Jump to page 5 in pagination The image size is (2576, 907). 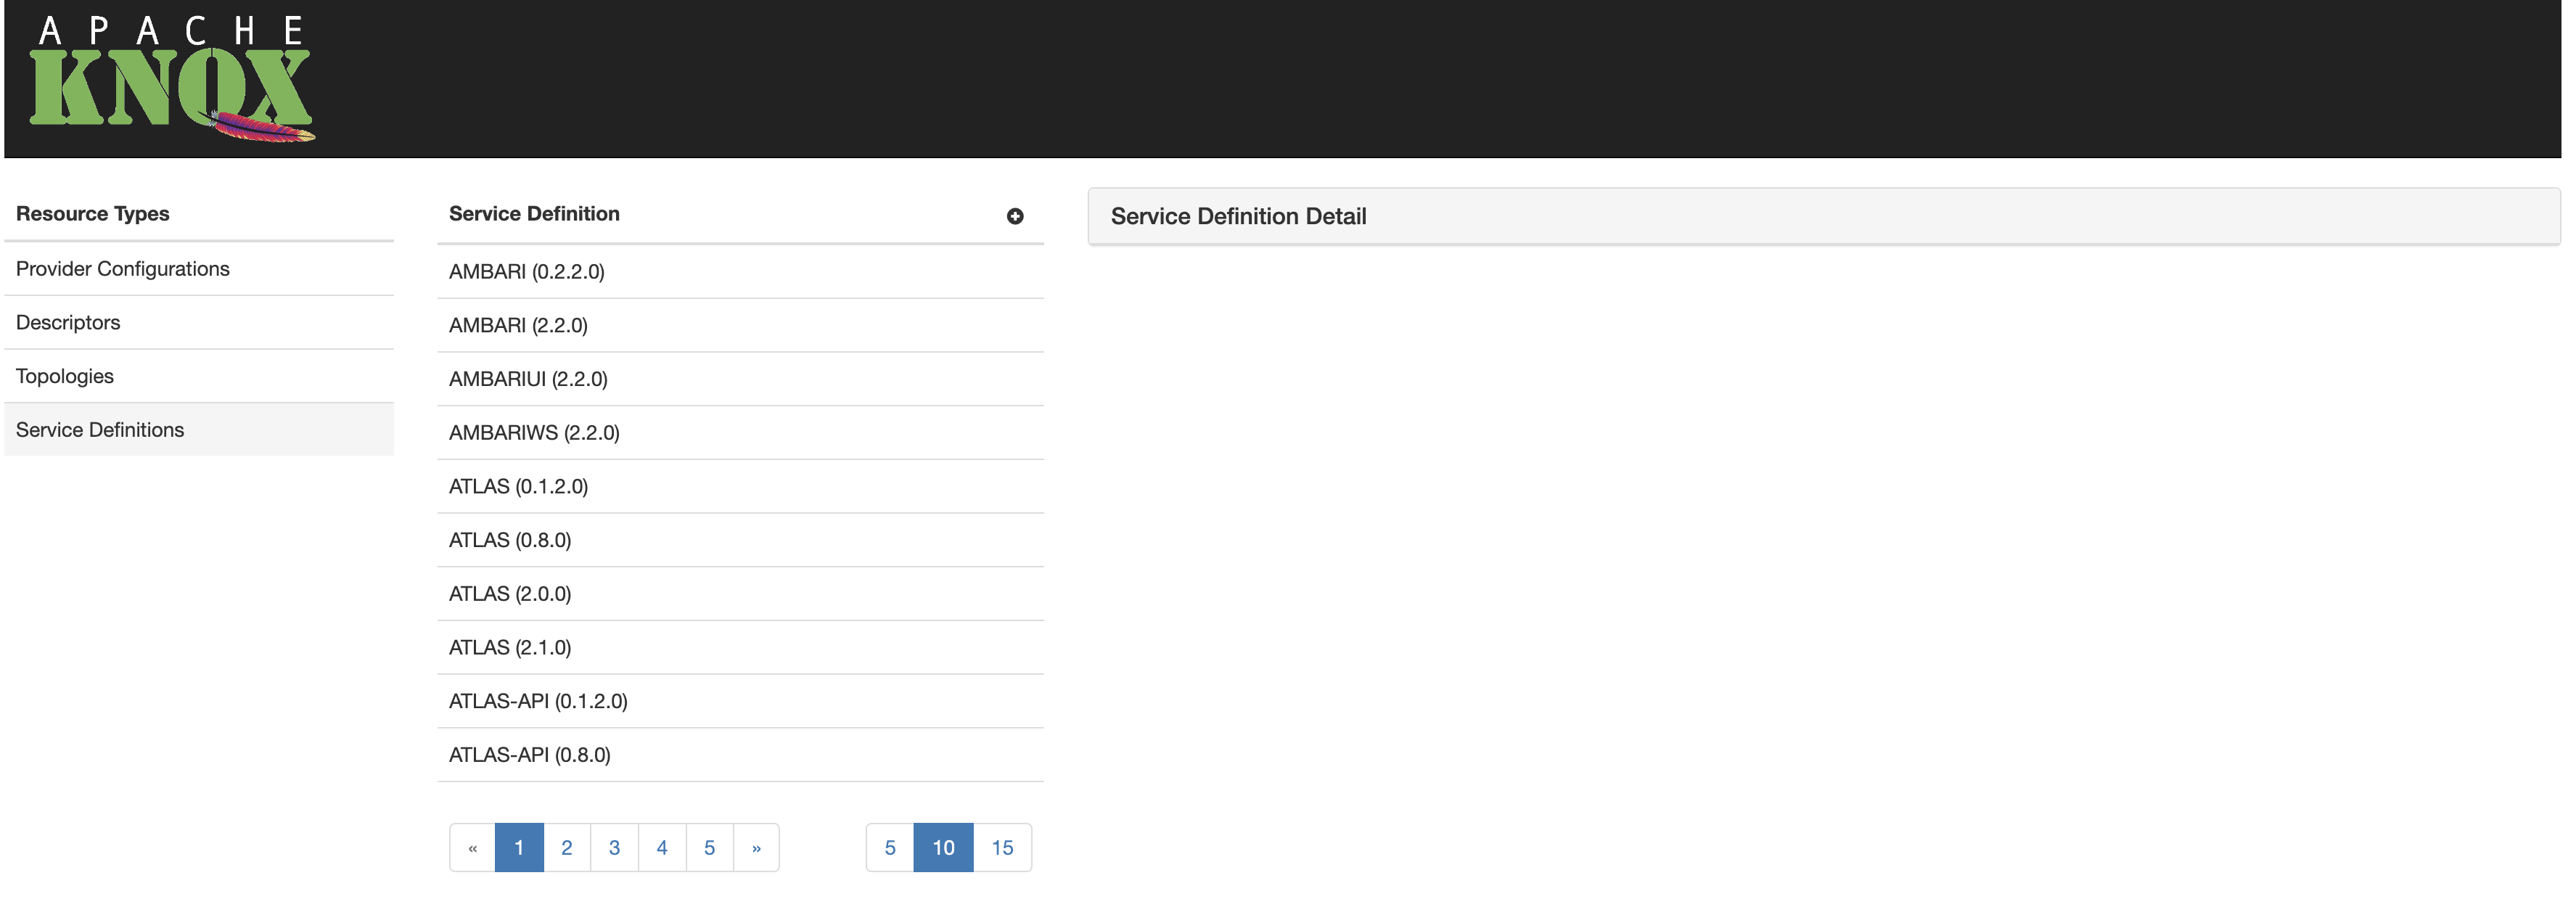pos(710,846)
